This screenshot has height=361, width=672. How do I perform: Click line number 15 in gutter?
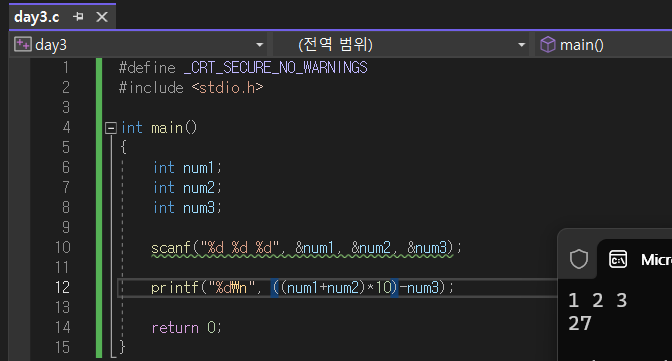coord(63,347)
